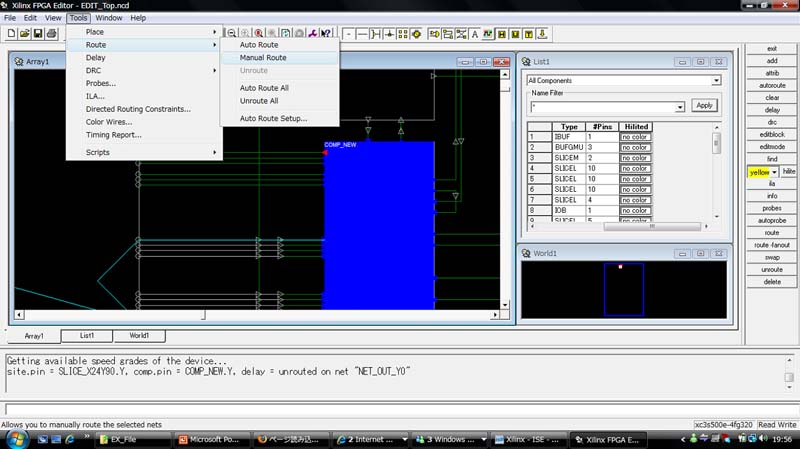Screen dimensions: 800x449
Task: Open the yellow highlight color dropdown
Action: tap(774, 172)
